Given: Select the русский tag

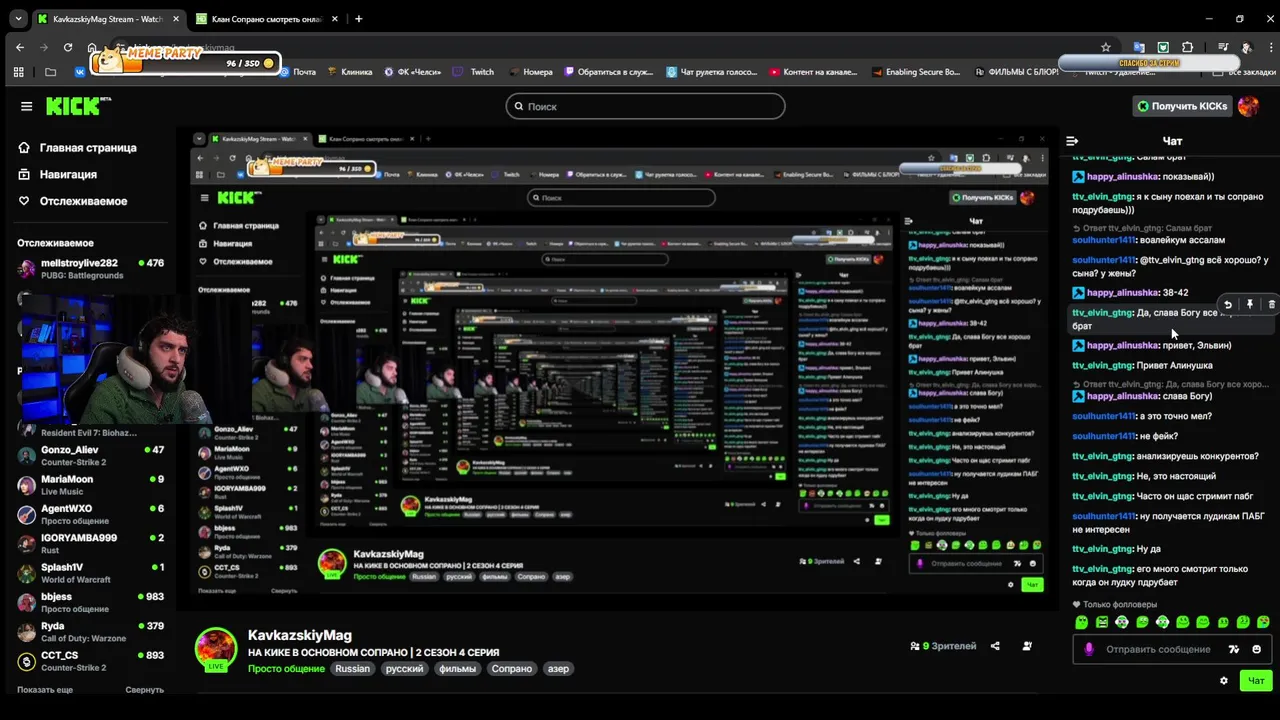Looking at the screenshot, I should click(405, 669).
